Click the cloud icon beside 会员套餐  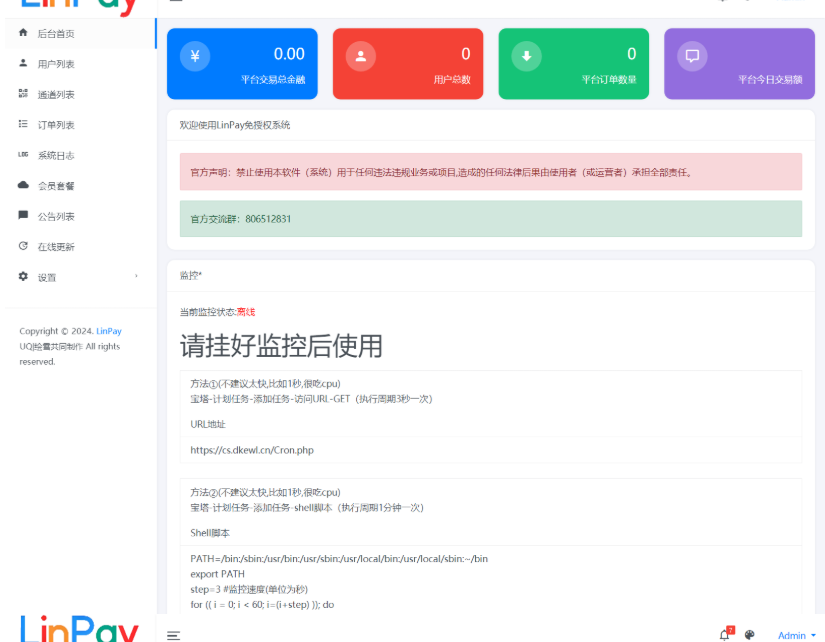[23, 185]
